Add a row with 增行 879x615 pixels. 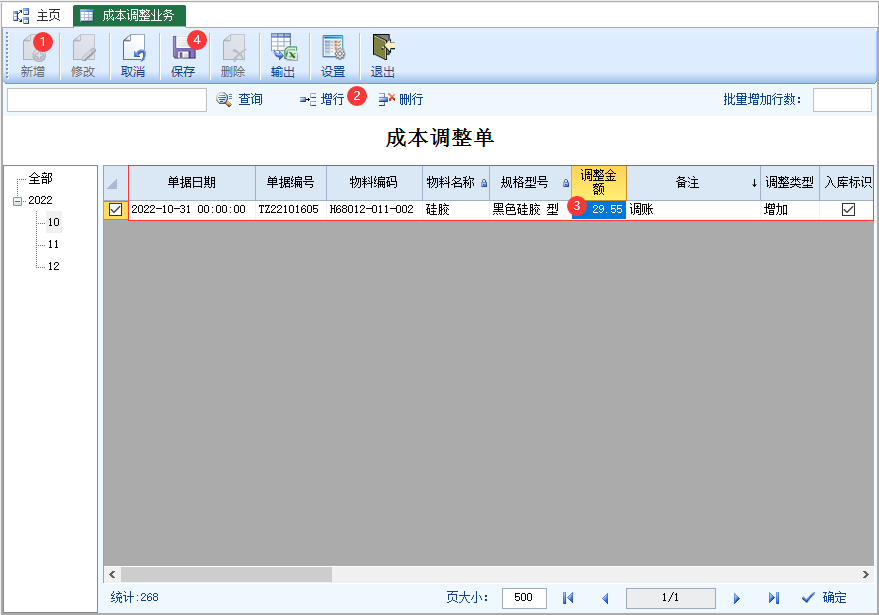pyautogui.click(x=322, y=99)
